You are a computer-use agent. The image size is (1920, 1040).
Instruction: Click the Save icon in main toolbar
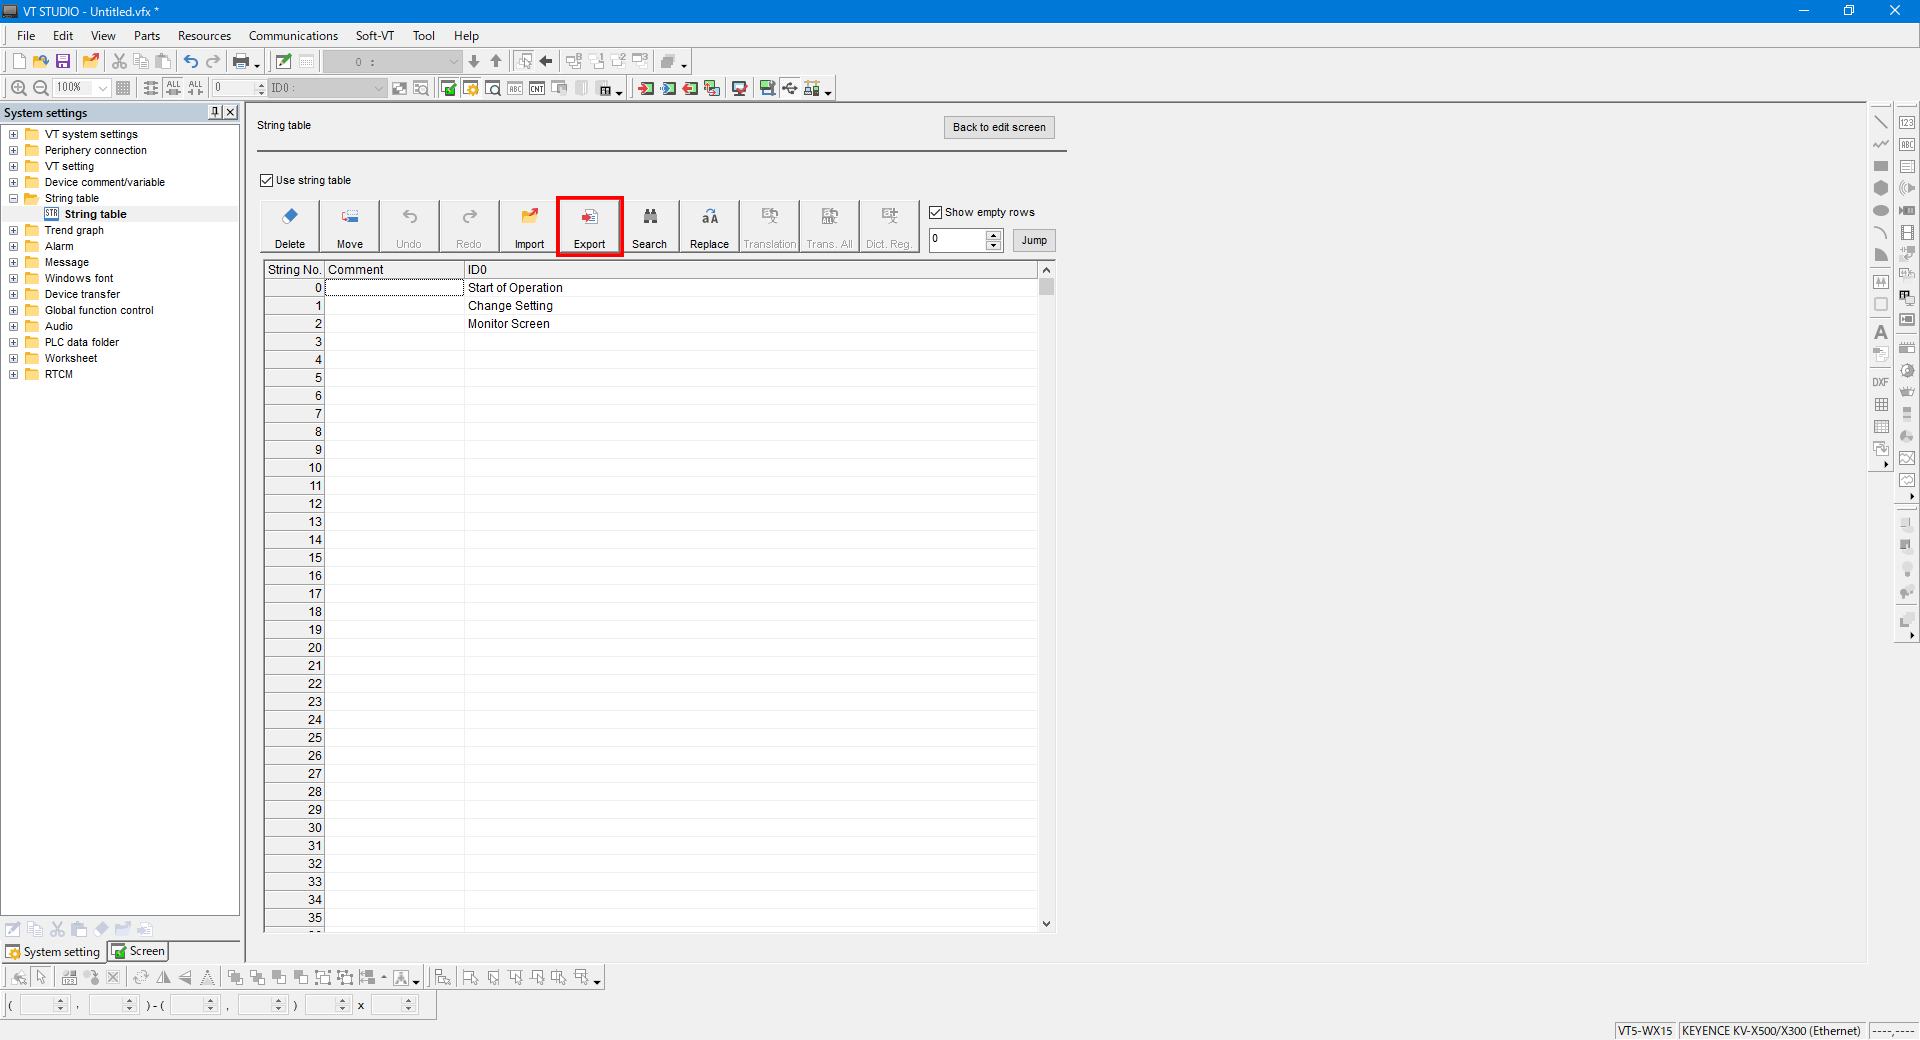(63, 62)
